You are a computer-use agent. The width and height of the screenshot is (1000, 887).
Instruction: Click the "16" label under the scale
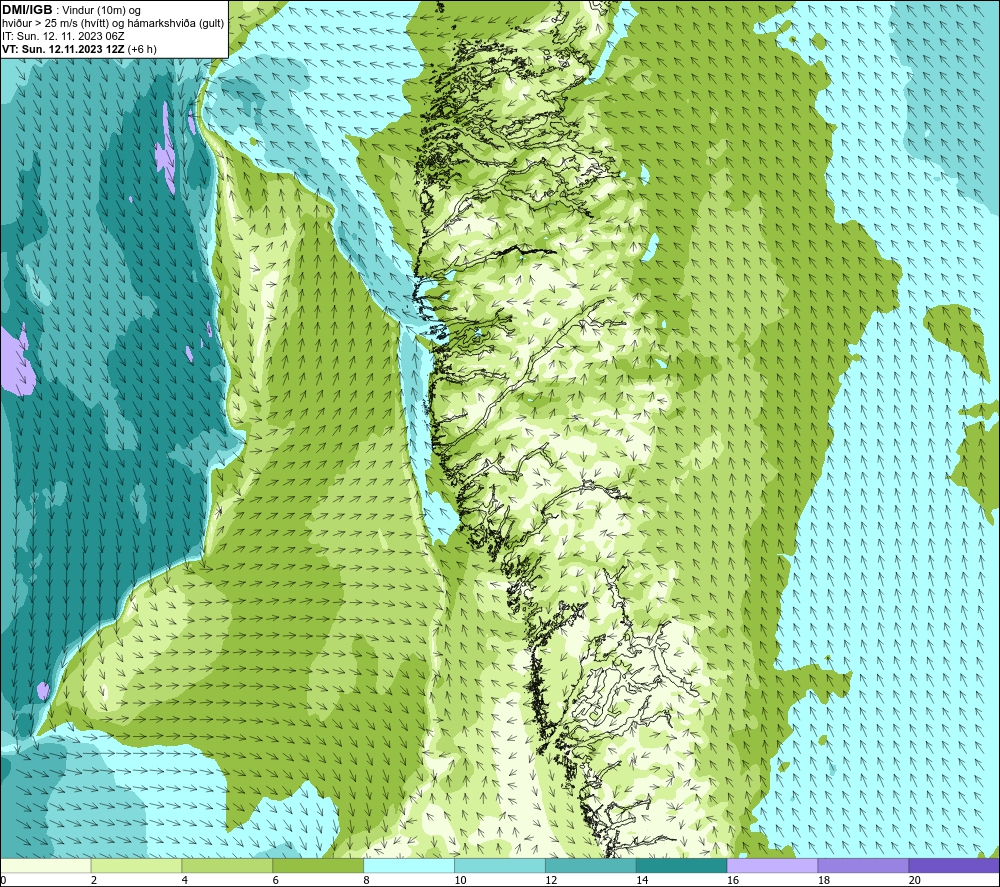click(x=733, y=881)
